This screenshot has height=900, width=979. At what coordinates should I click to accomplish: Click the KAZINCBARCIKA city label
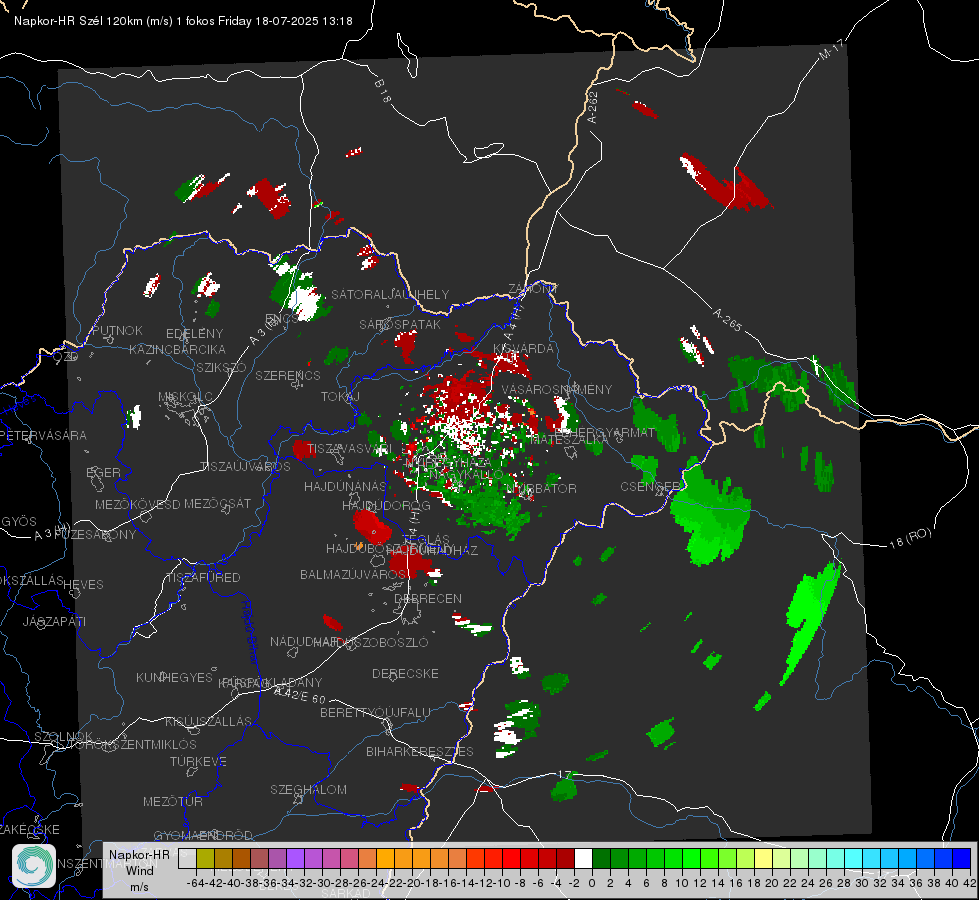pyautogui.click(x=177, y=349)
